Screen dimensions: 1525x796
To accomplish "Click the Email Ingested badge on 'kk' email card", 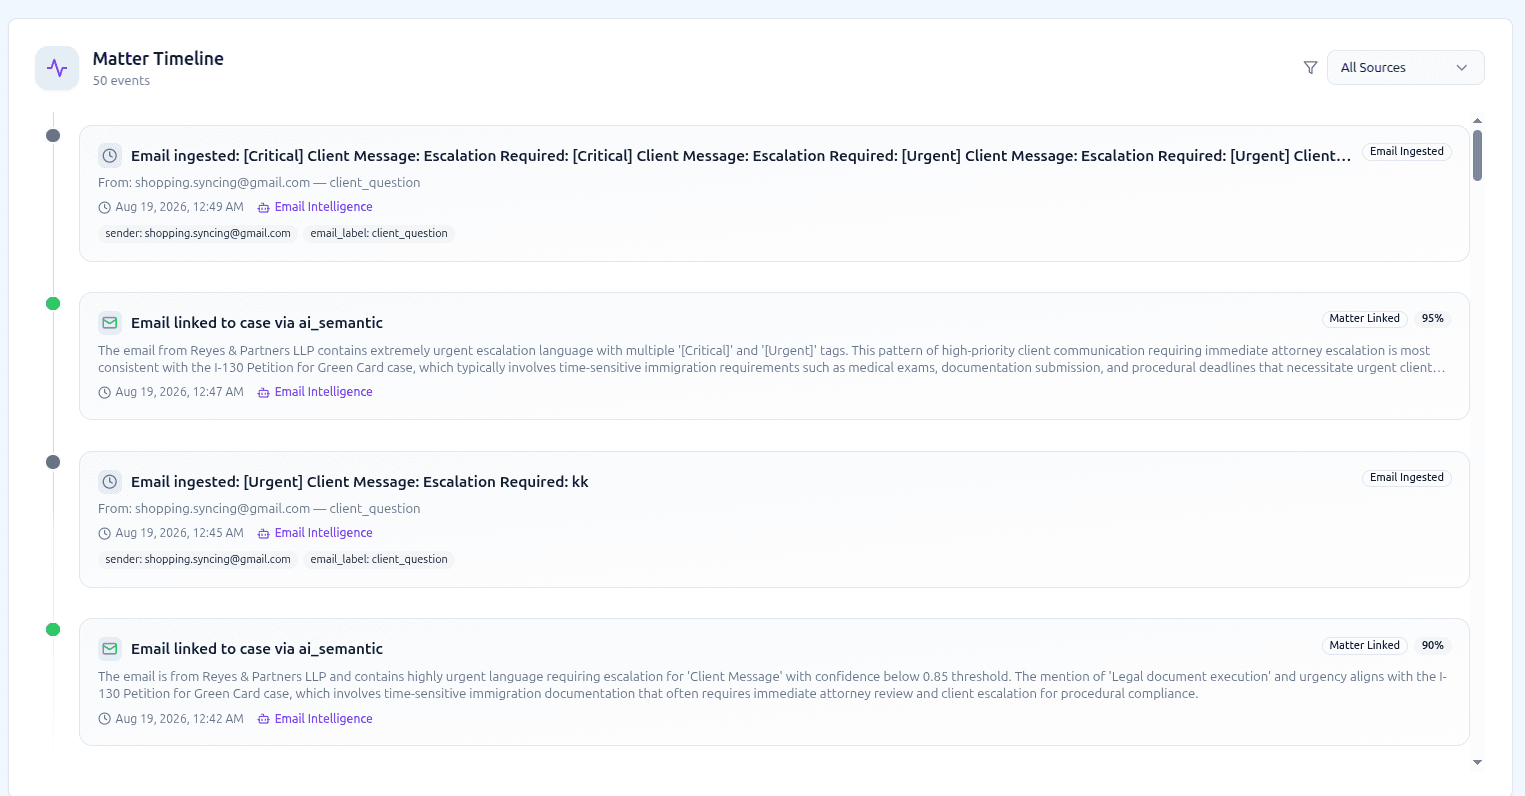I will [x=1406, y=477].
